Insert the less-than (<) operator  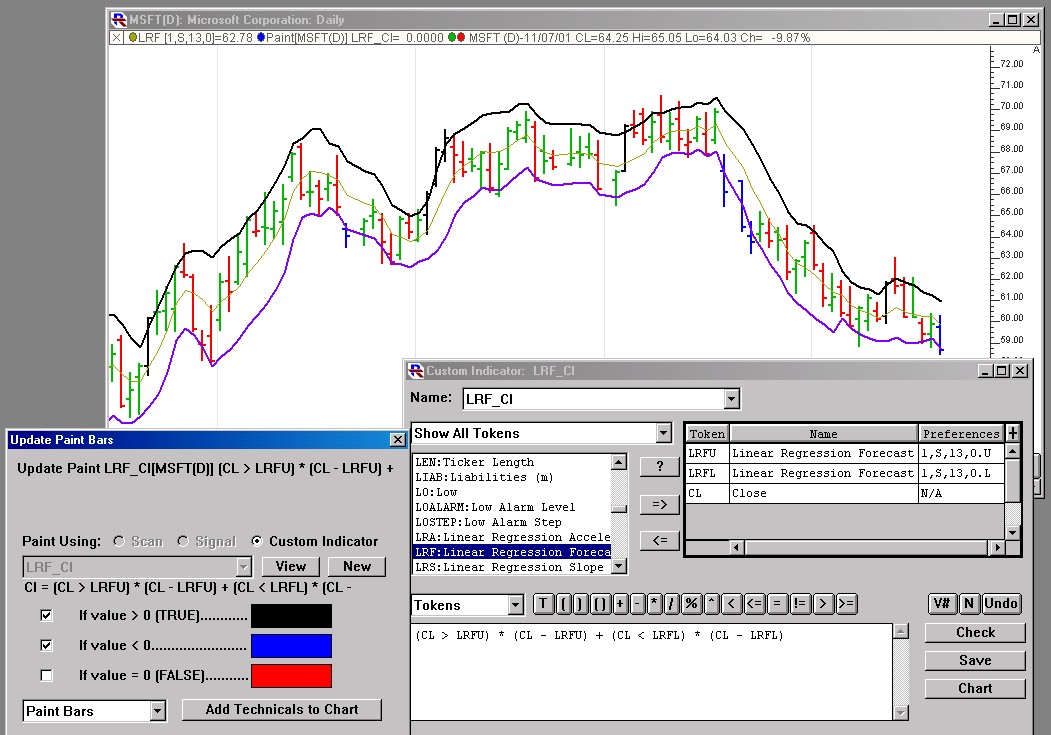[731, 604]
